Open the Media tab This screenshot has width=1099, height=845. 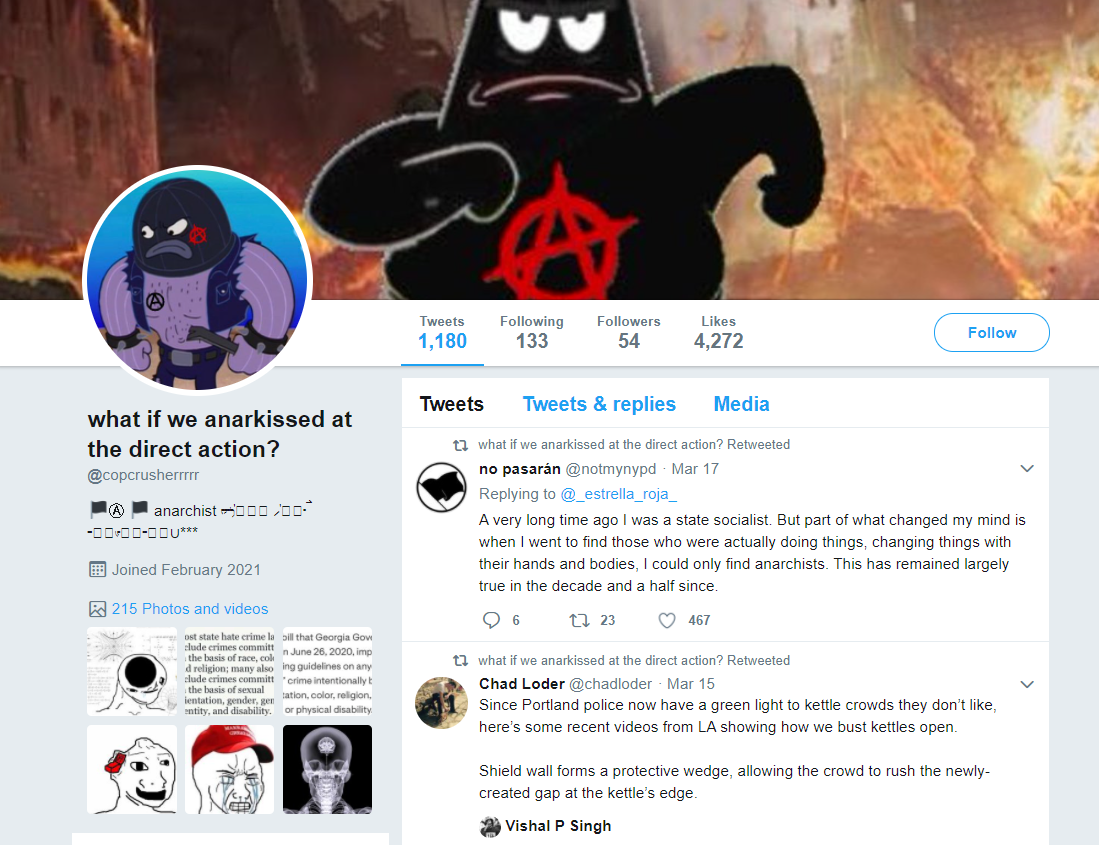(x=742, y=404)
